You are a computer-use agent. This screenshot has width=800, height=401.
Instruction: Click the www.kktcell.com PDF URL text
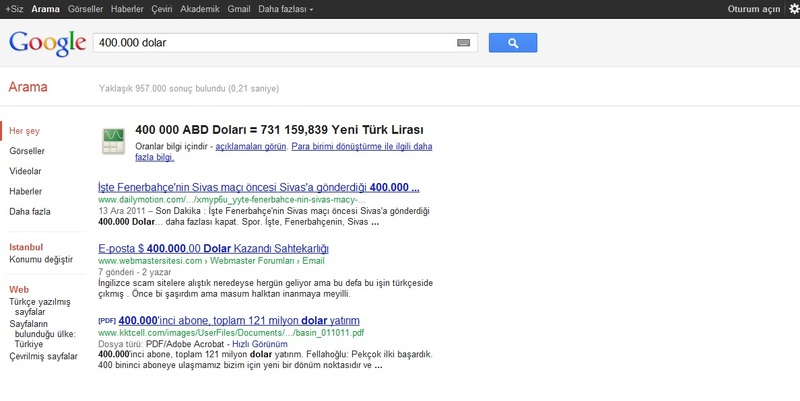[x=231, y=333]
